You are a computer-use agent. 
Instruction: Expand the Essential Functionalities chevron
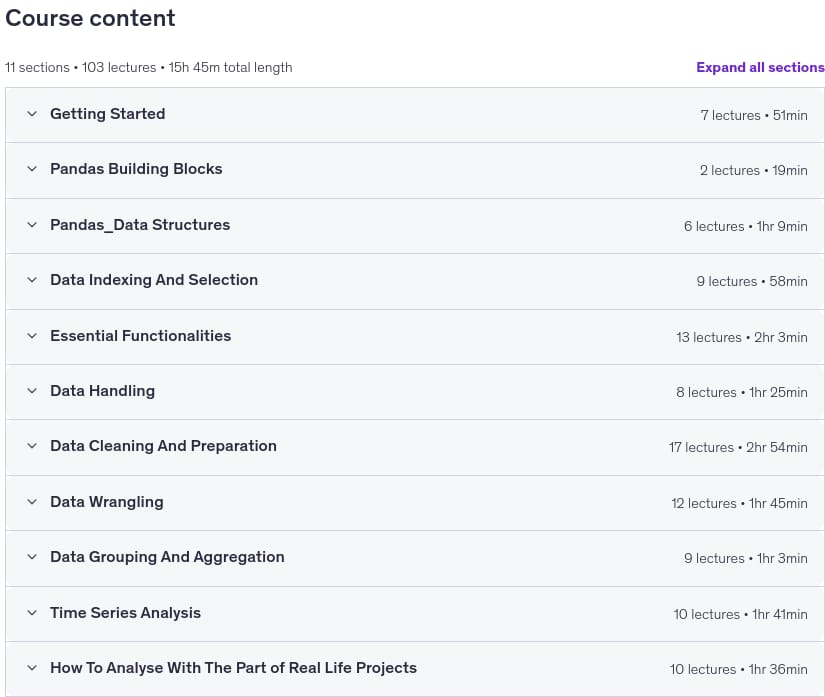coord(32,336)
